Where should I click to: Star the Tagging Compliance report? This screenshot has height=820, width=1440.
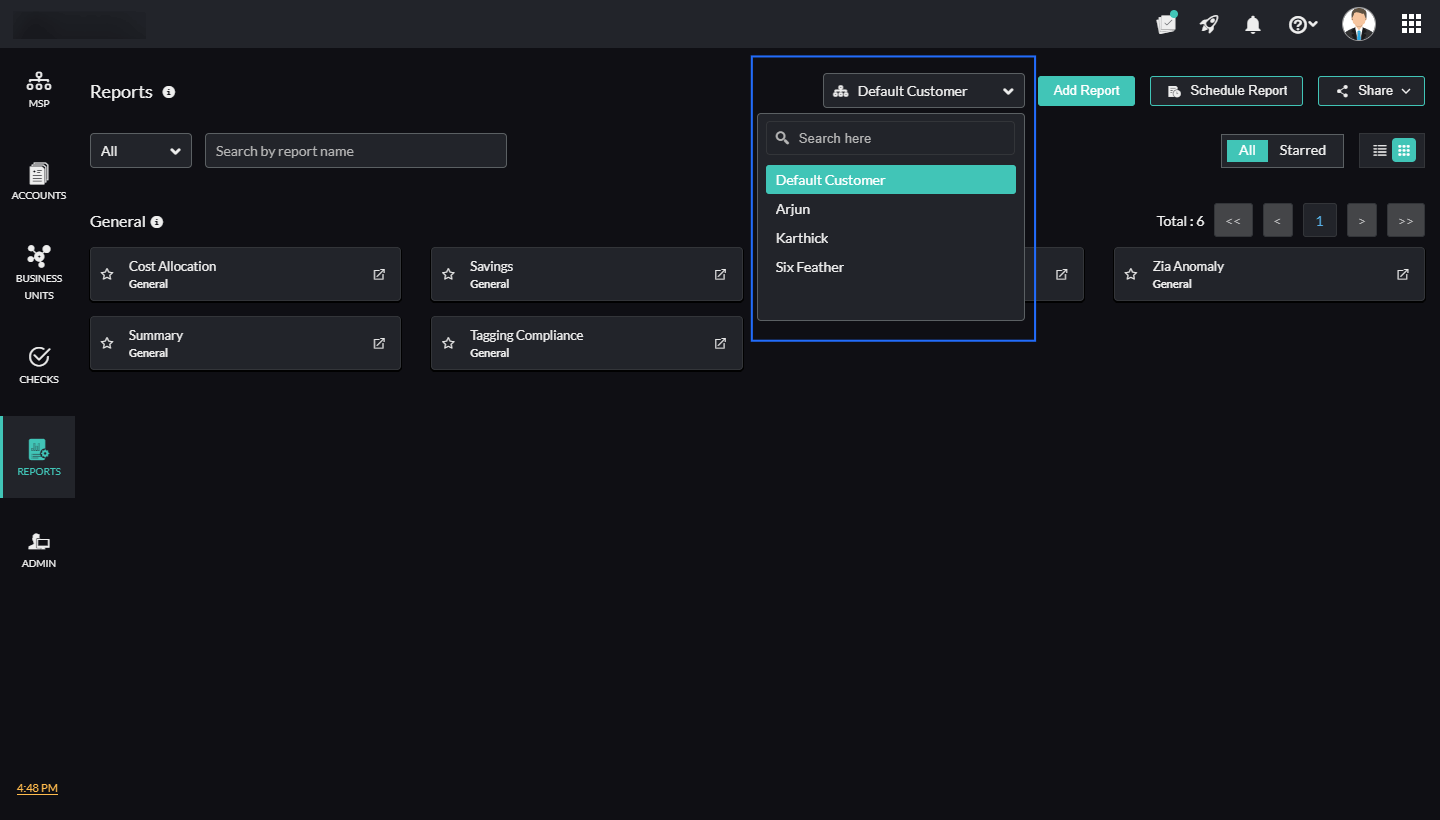pyautogui.click(x=448, y=343)
